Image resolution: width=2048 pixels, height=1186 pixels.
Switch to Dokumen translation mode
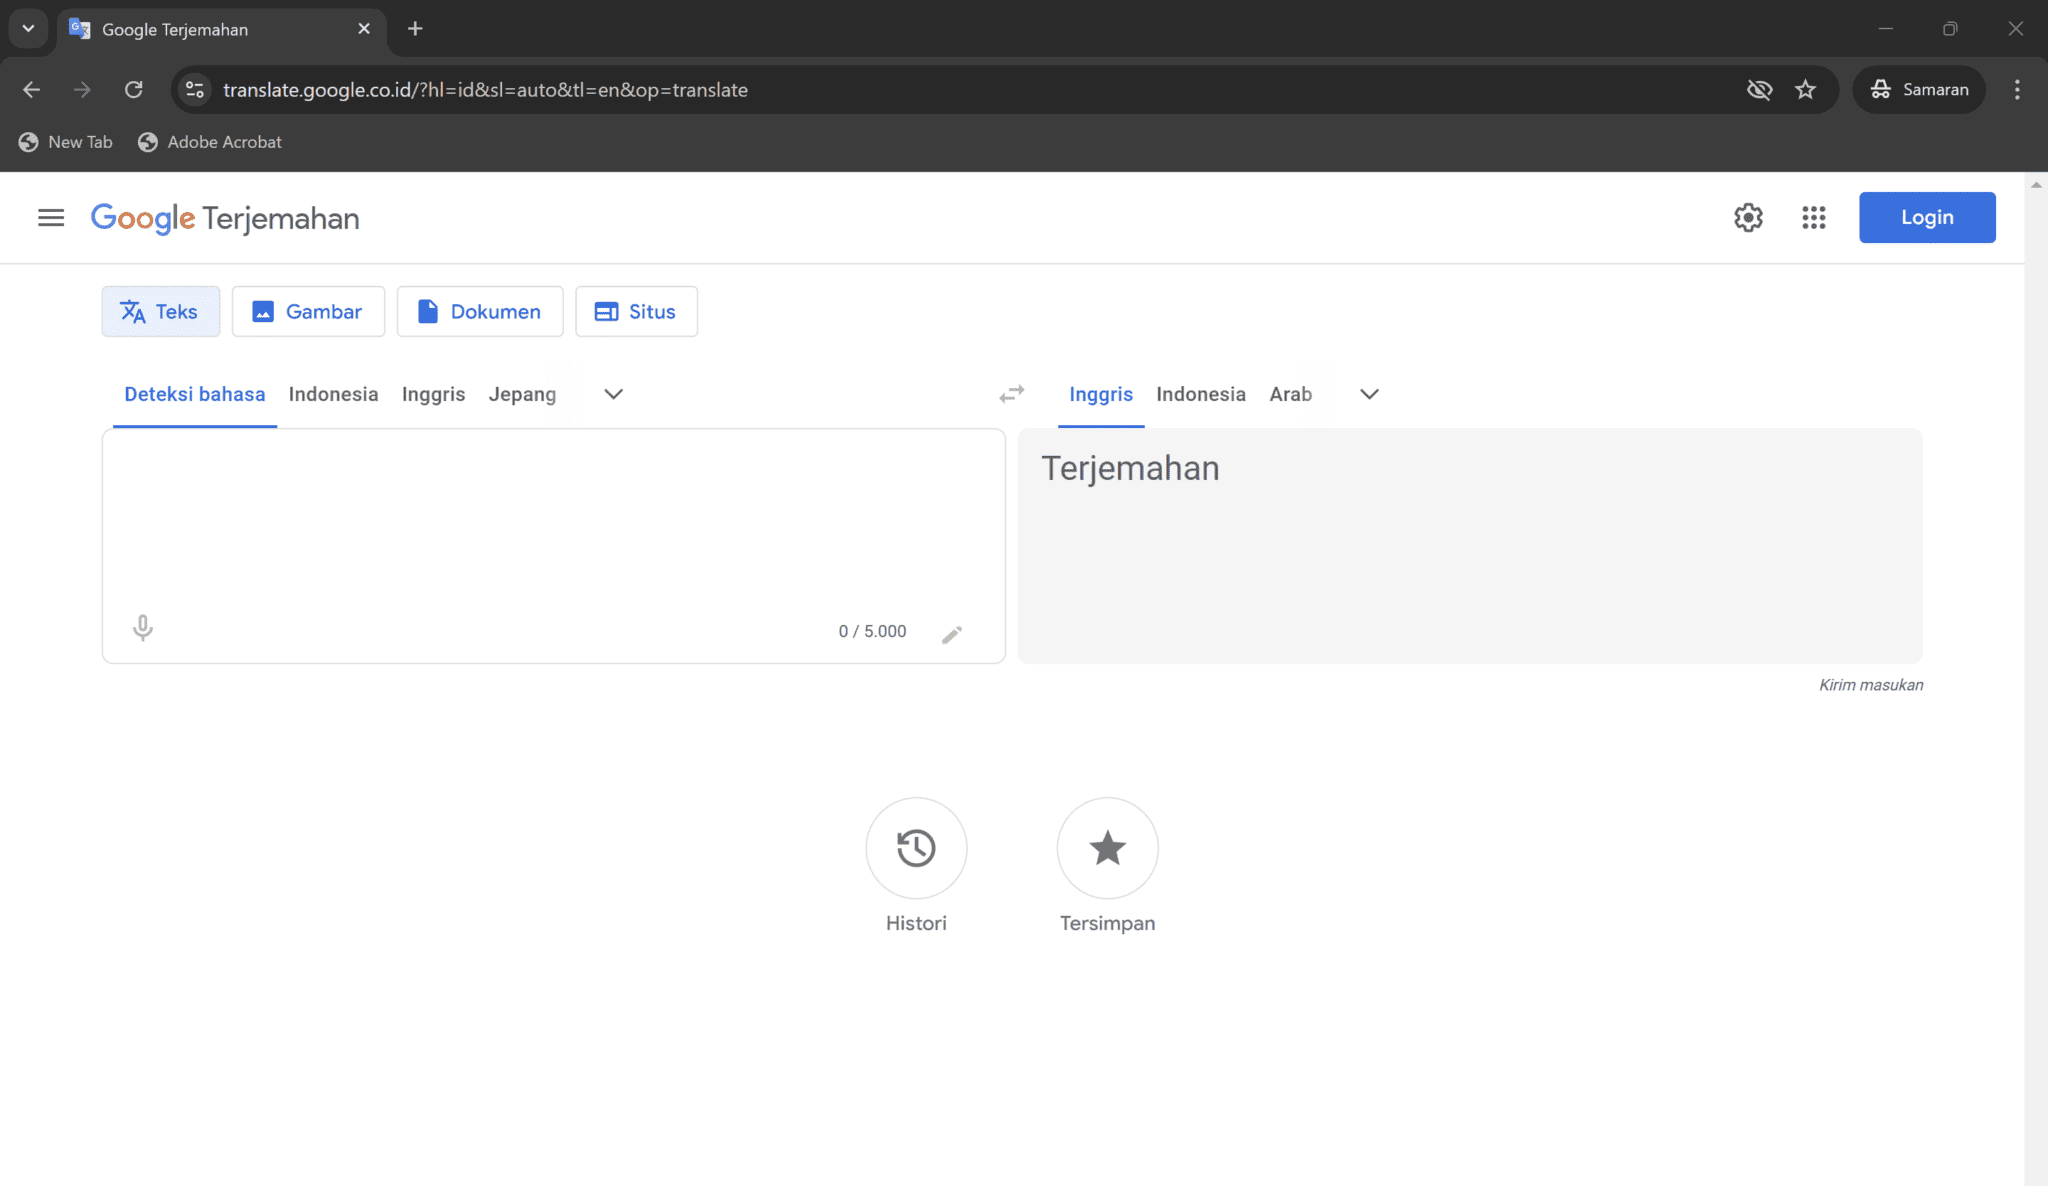480,312
